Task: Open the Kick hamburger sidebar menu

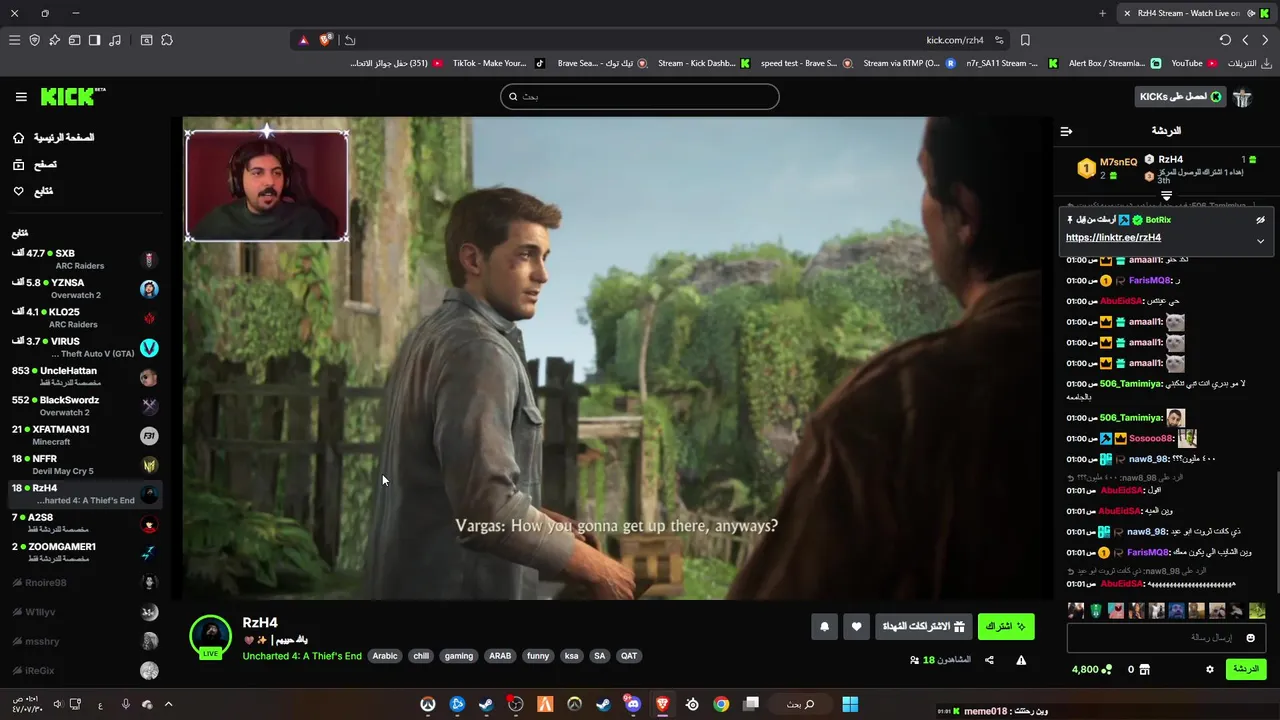Action: coord(21,97)
